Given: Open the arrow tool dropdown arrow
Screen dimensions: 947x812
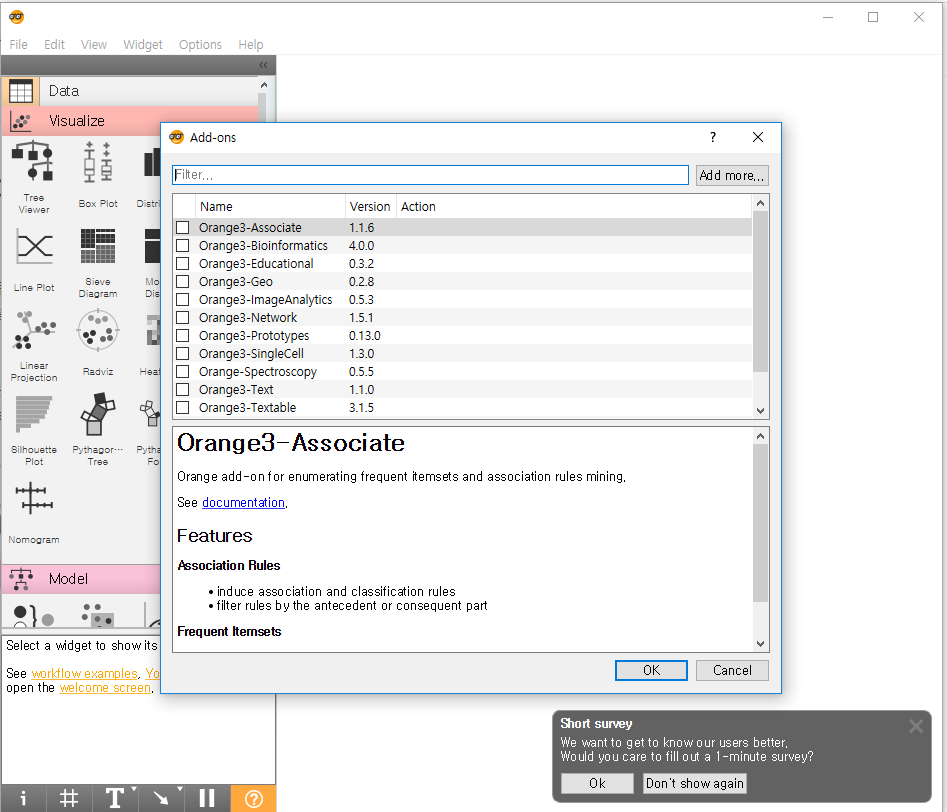Looking at the screenshot, I should point(180,789).
